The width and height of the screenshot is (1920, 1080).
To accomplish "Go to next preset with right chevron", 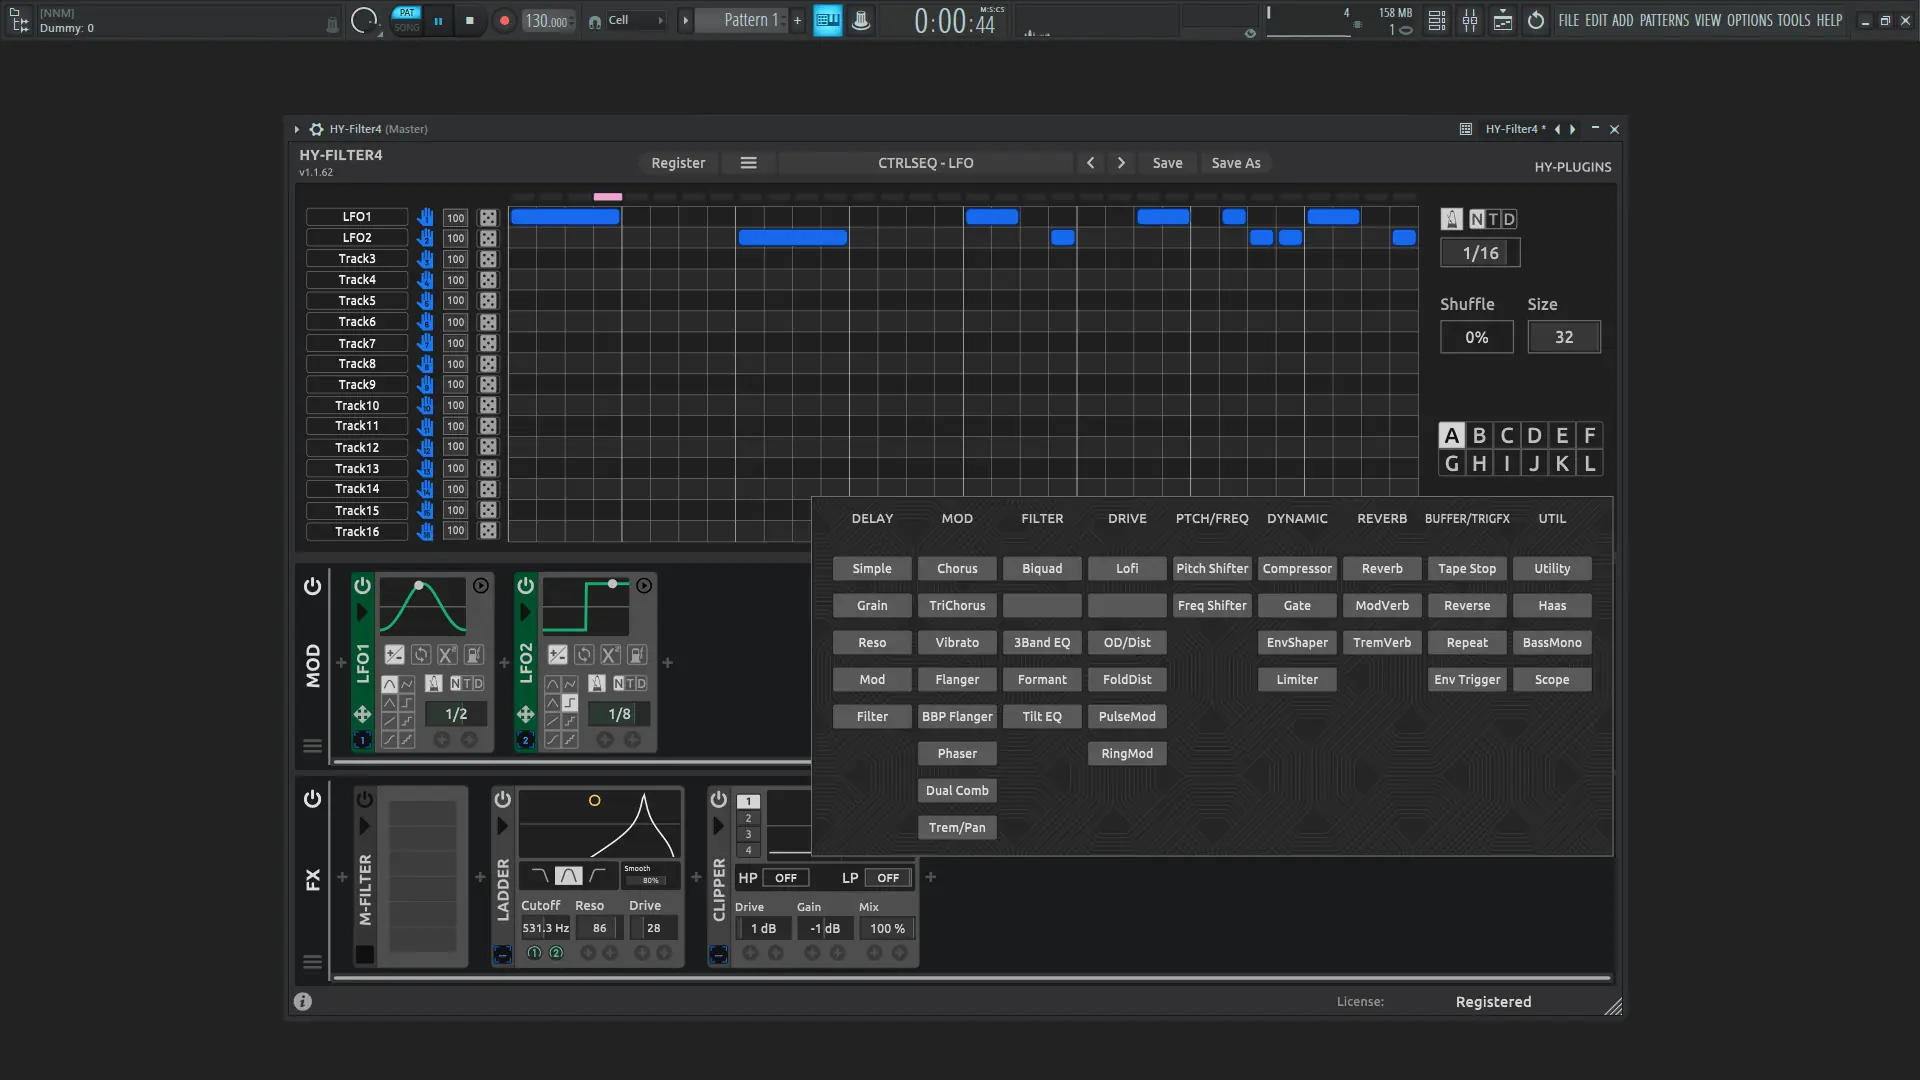I will tap(1121, 163).
